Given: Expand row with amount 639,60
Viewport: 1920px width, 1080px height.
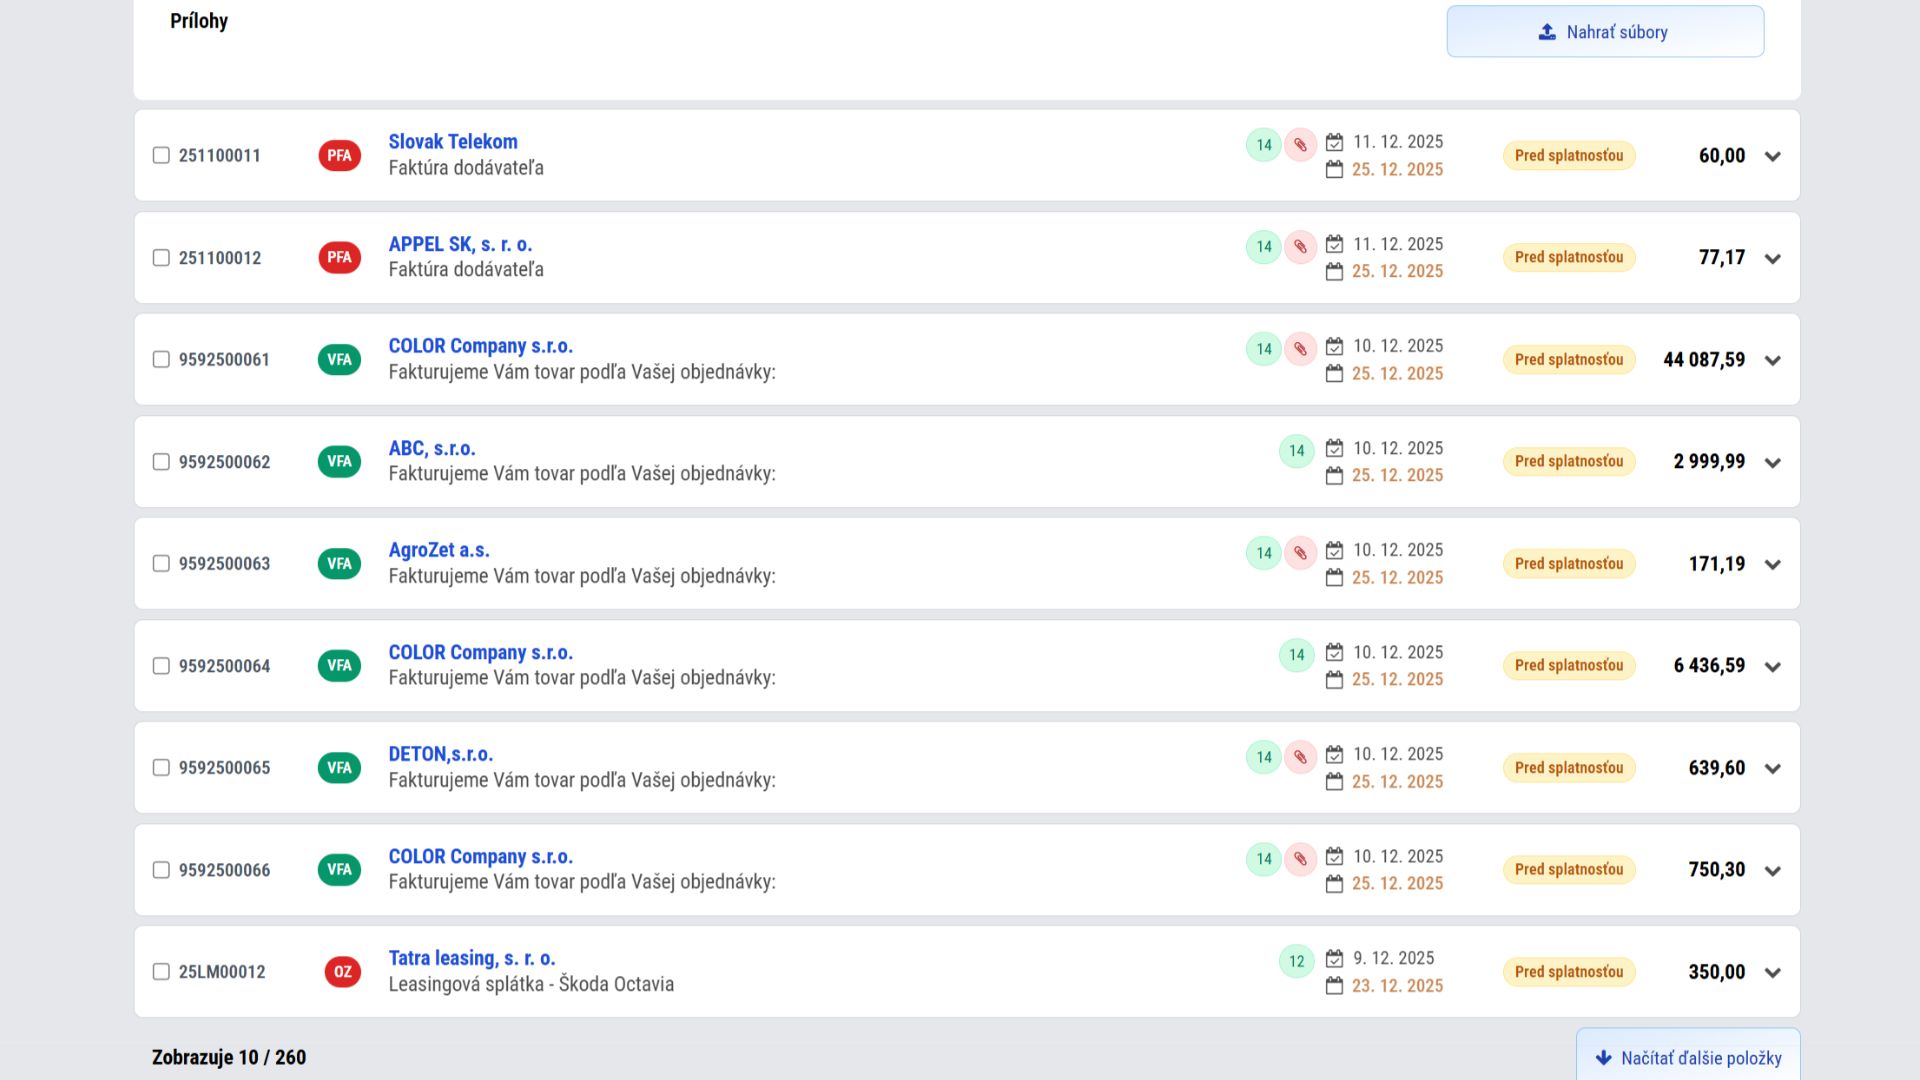Looking at the screenshot, I should [1773, 769].
